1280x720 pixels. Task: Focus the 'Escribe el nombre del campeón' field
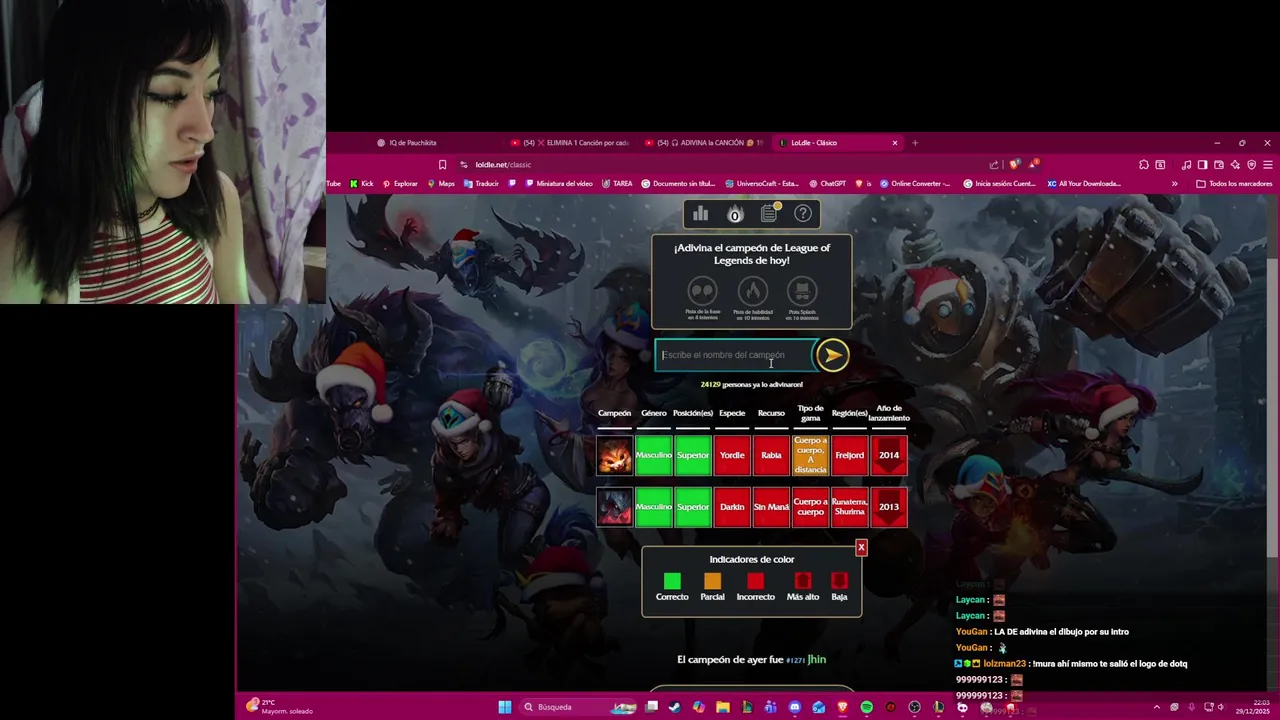point(736,355)
